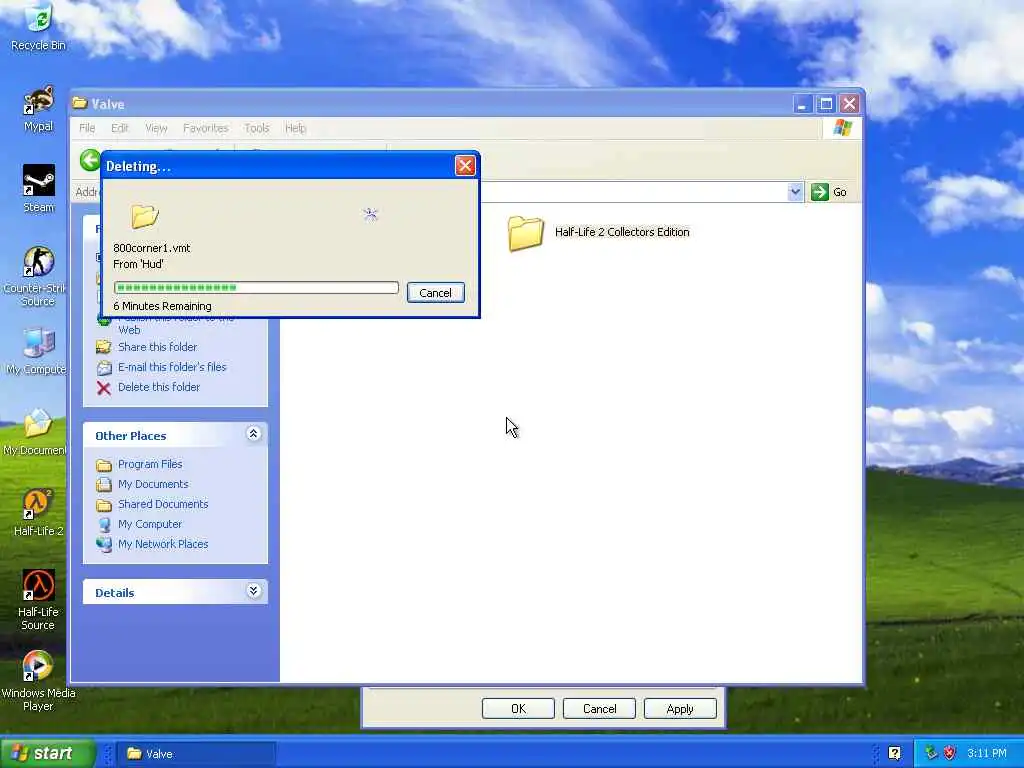Click the red X Delete folder icon
The height and width of the screenshot is (768, 1024).
tap(103, 388)
